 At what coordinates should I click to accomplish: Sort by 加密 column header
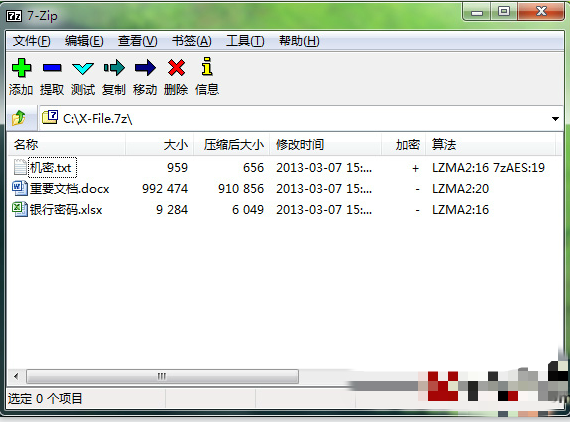pyautogui.click(x=404, y=145)
